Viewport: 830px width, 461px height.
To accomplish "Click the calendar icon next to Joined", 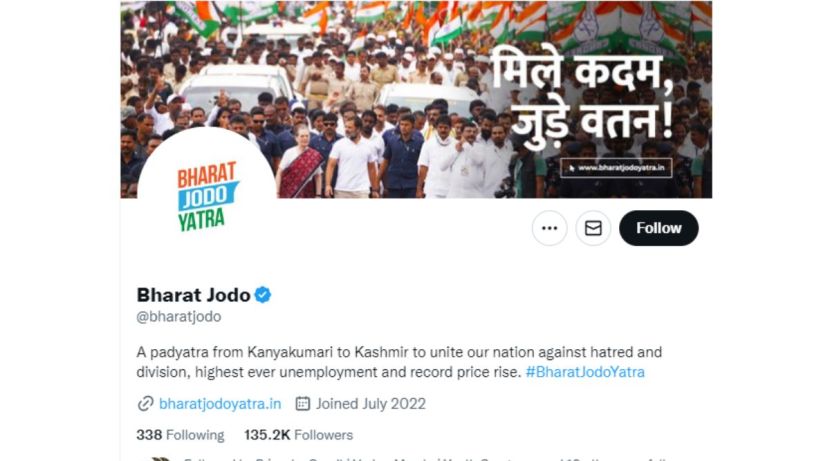I will [x=302, y=404].
